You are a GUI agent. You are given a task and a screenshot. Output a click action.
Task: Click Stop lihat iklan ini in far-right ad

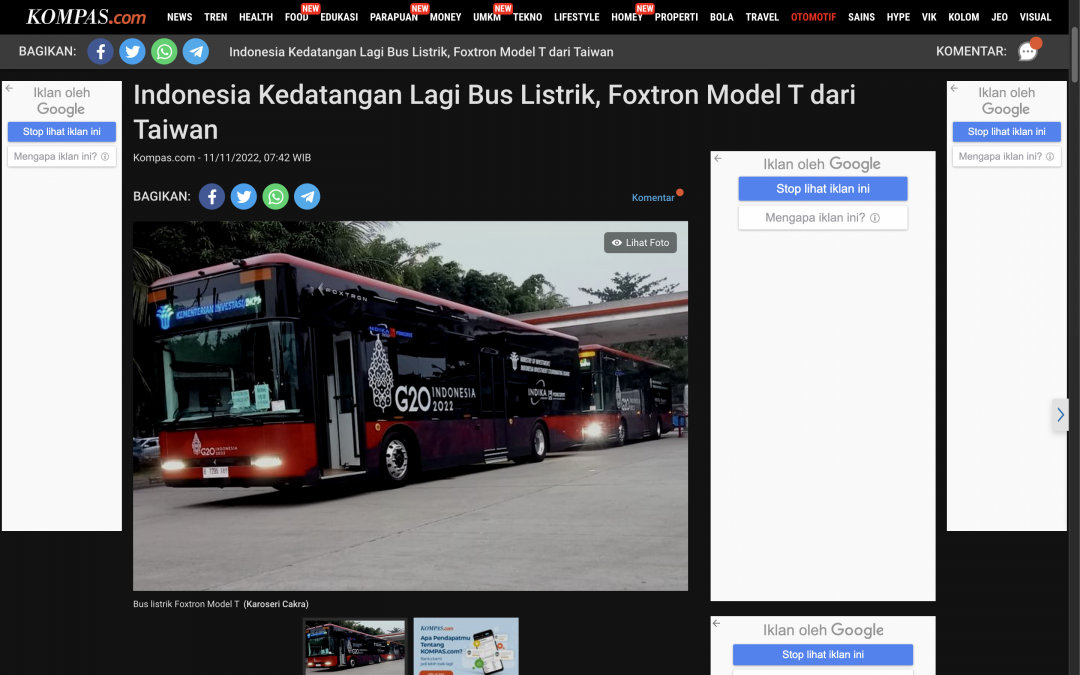coord(1006,132)
